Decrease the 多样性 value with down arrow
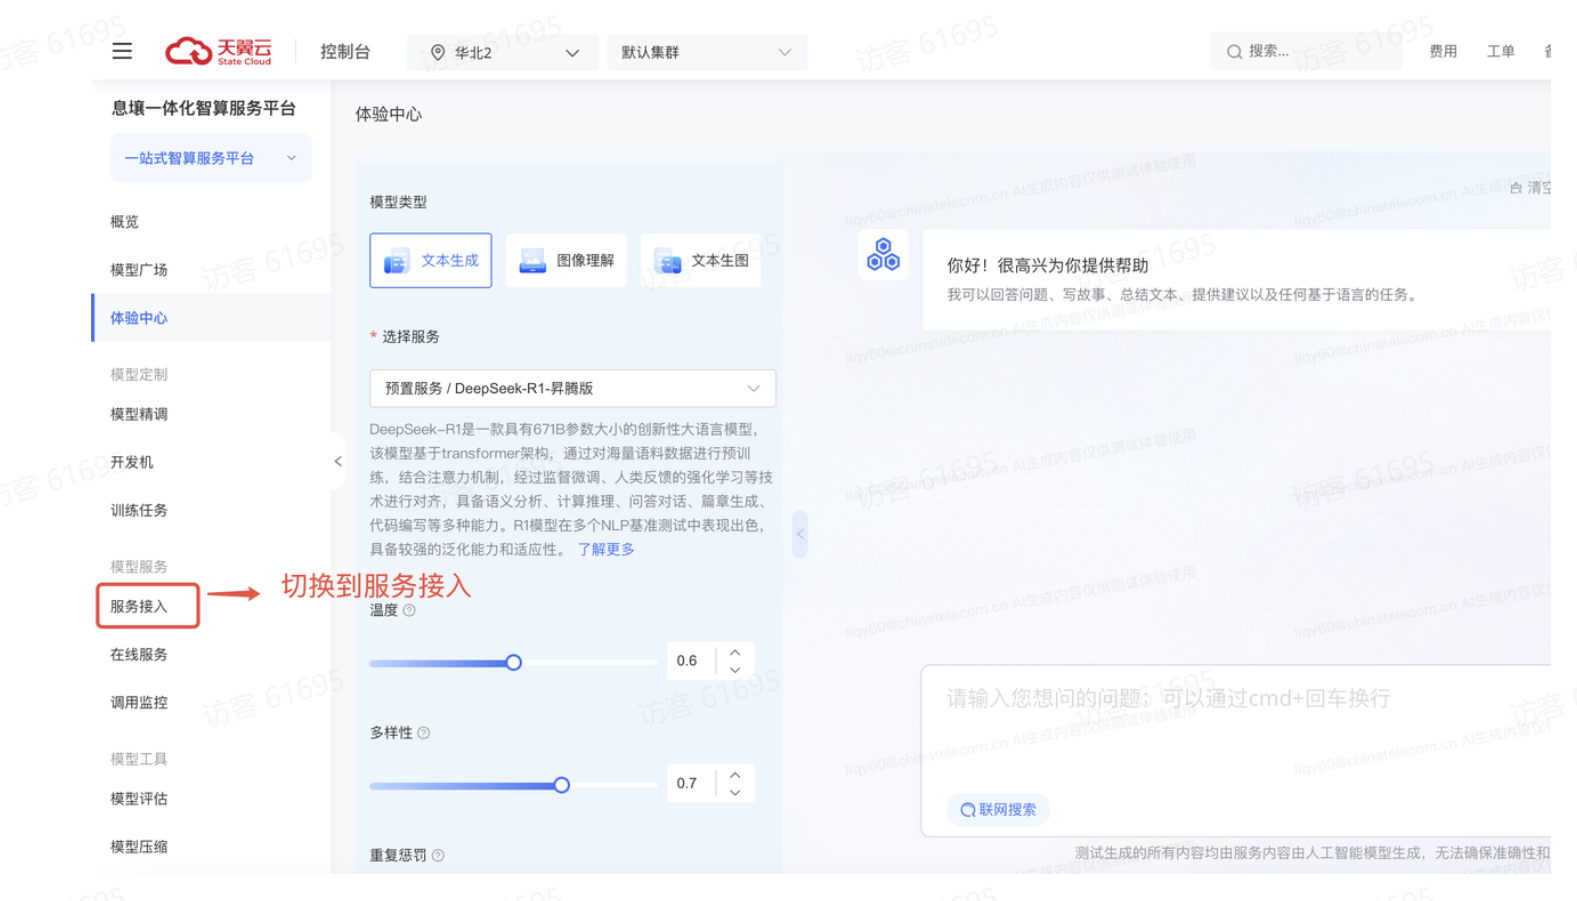Viewport: 1577px width, 901px height. pyautogui.click(x=735, y=792)
